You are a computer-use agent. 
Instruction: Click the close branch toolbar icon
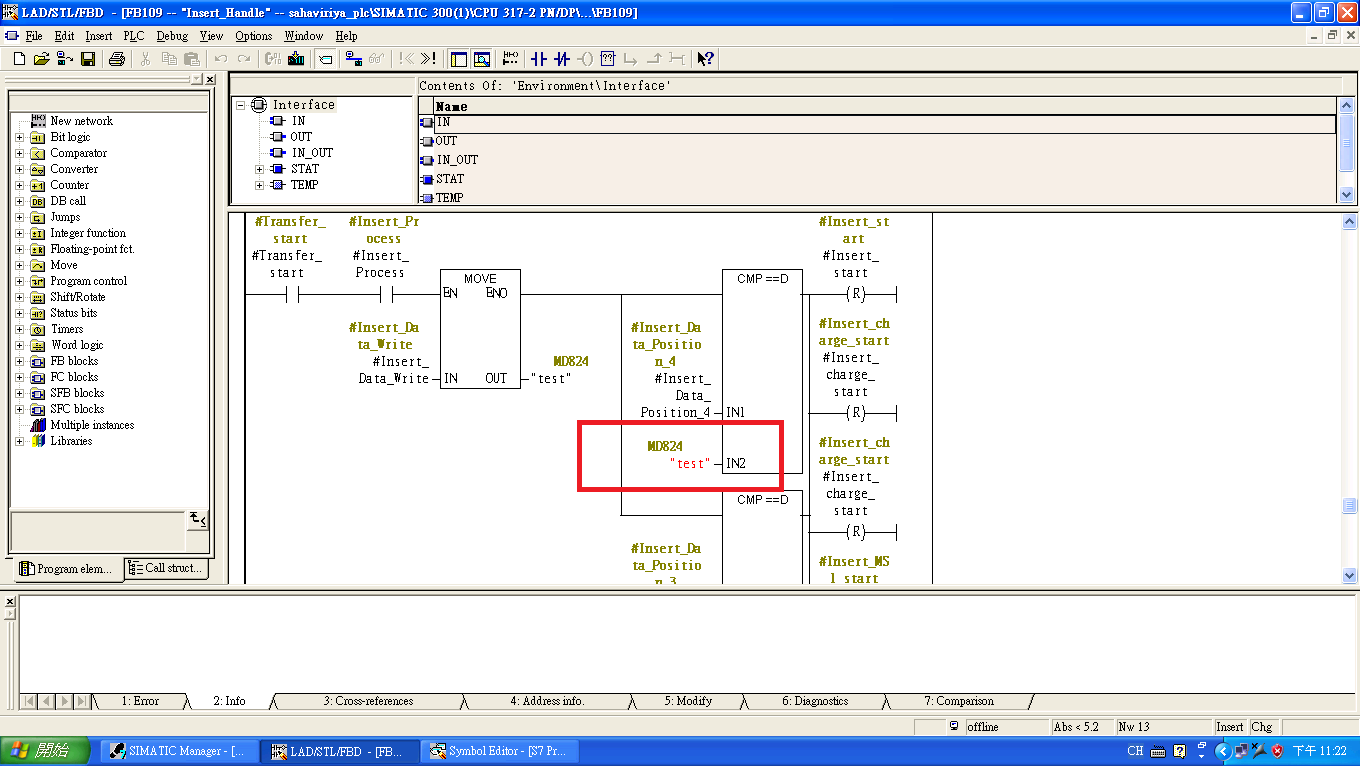(x=654, y=59)
